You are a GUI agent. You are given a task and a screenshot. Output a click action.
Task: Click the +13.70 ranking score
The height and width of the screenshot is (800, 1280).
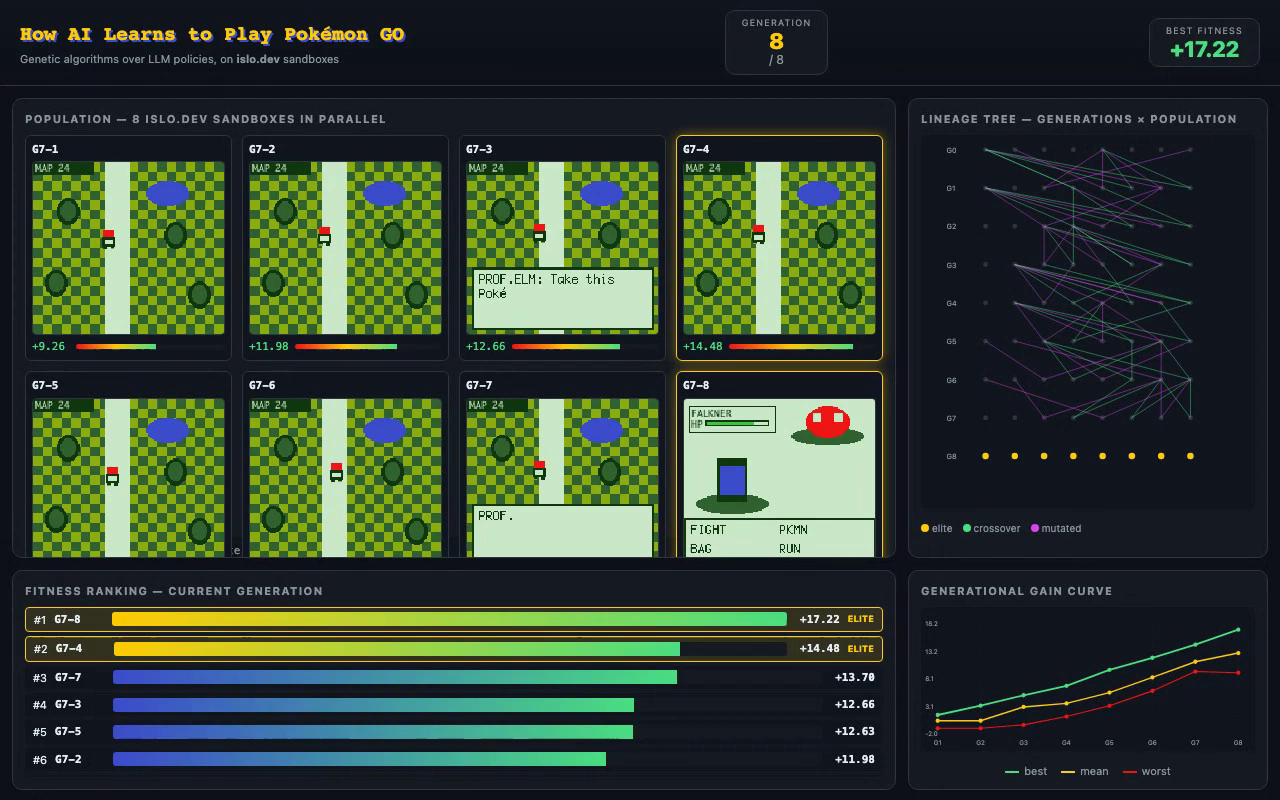pyautogui.click(x=854, y=677)
